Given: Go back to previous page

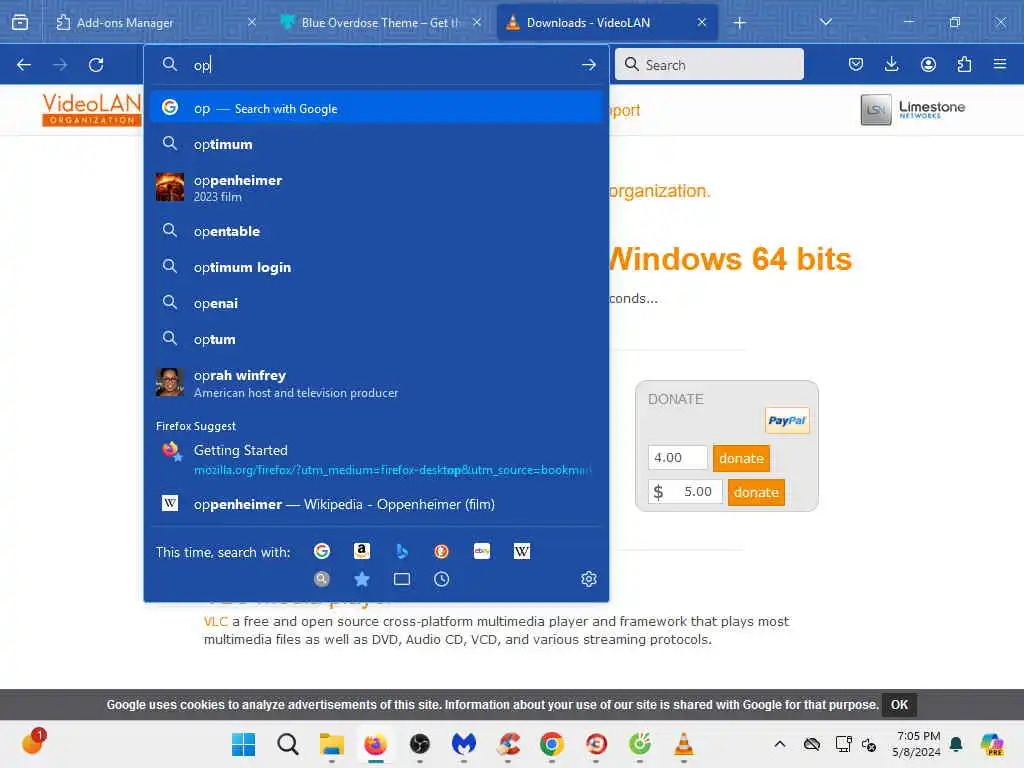Looking at the screenshot, I should coord(24,65).
